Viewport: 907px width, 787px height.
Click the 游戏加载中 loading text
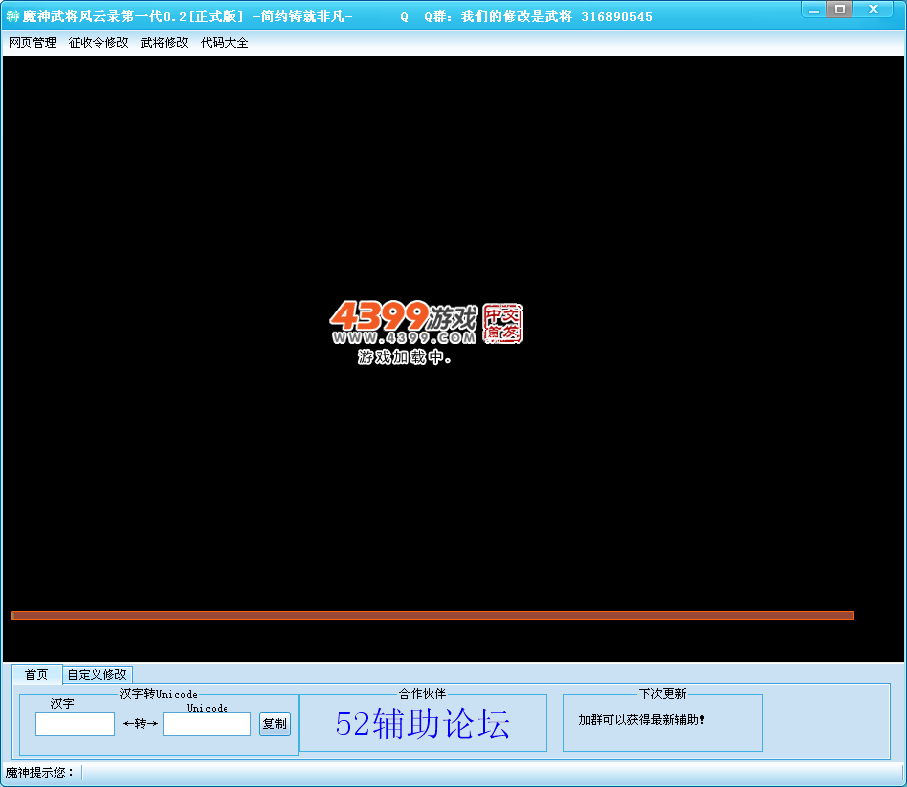pyautogui.click(x=404, y=357)
